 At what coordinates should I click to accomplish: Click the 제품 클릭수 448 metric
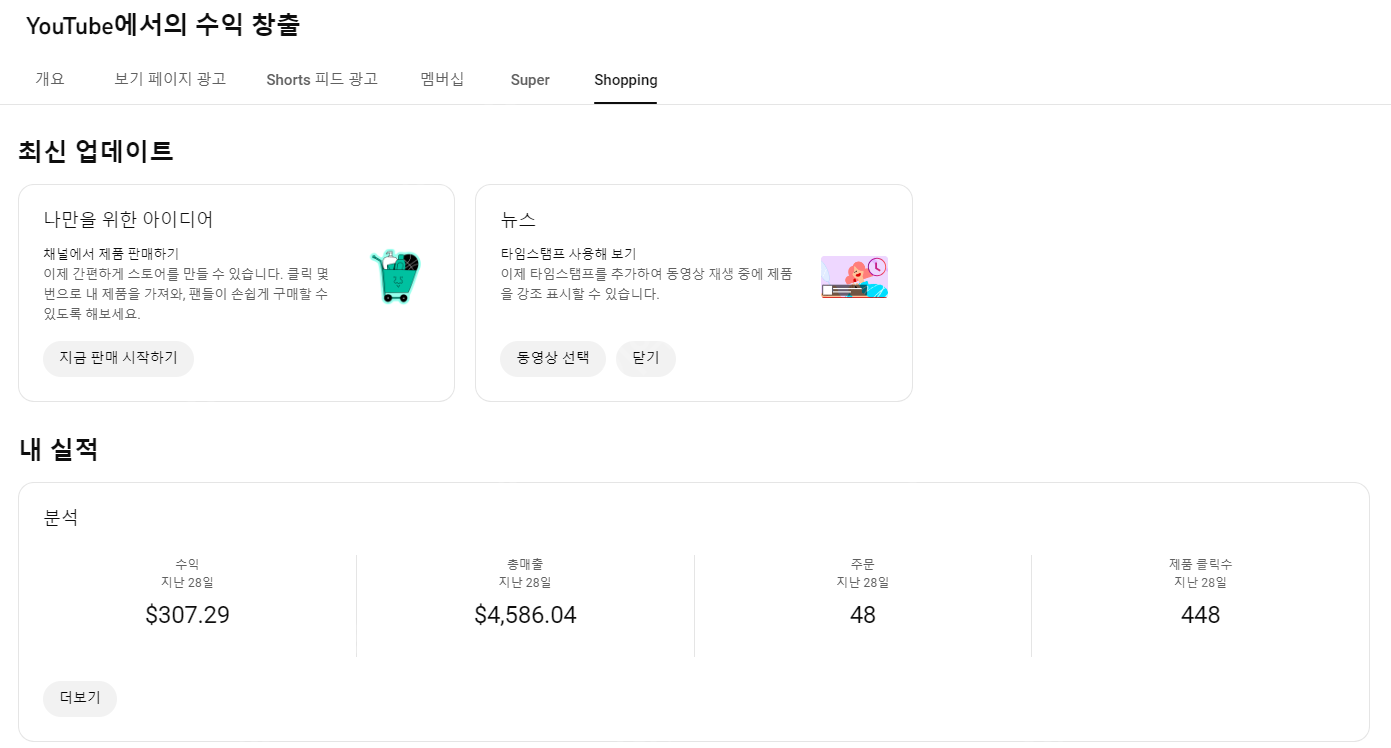1200,614
